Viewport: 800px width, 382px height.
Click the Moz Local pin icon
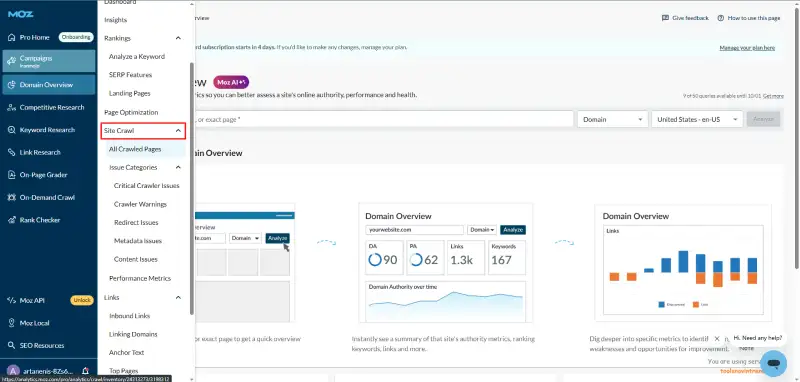pyautogui.click(x=12, y=323)
